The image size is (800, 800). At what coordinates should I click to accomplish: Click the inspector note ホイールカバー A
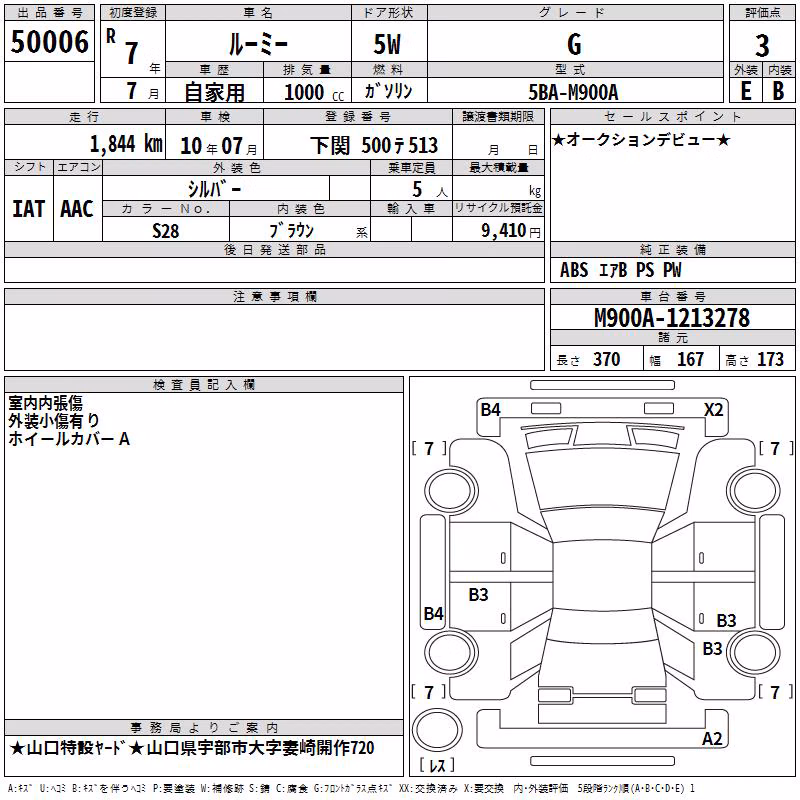[69, 439]
